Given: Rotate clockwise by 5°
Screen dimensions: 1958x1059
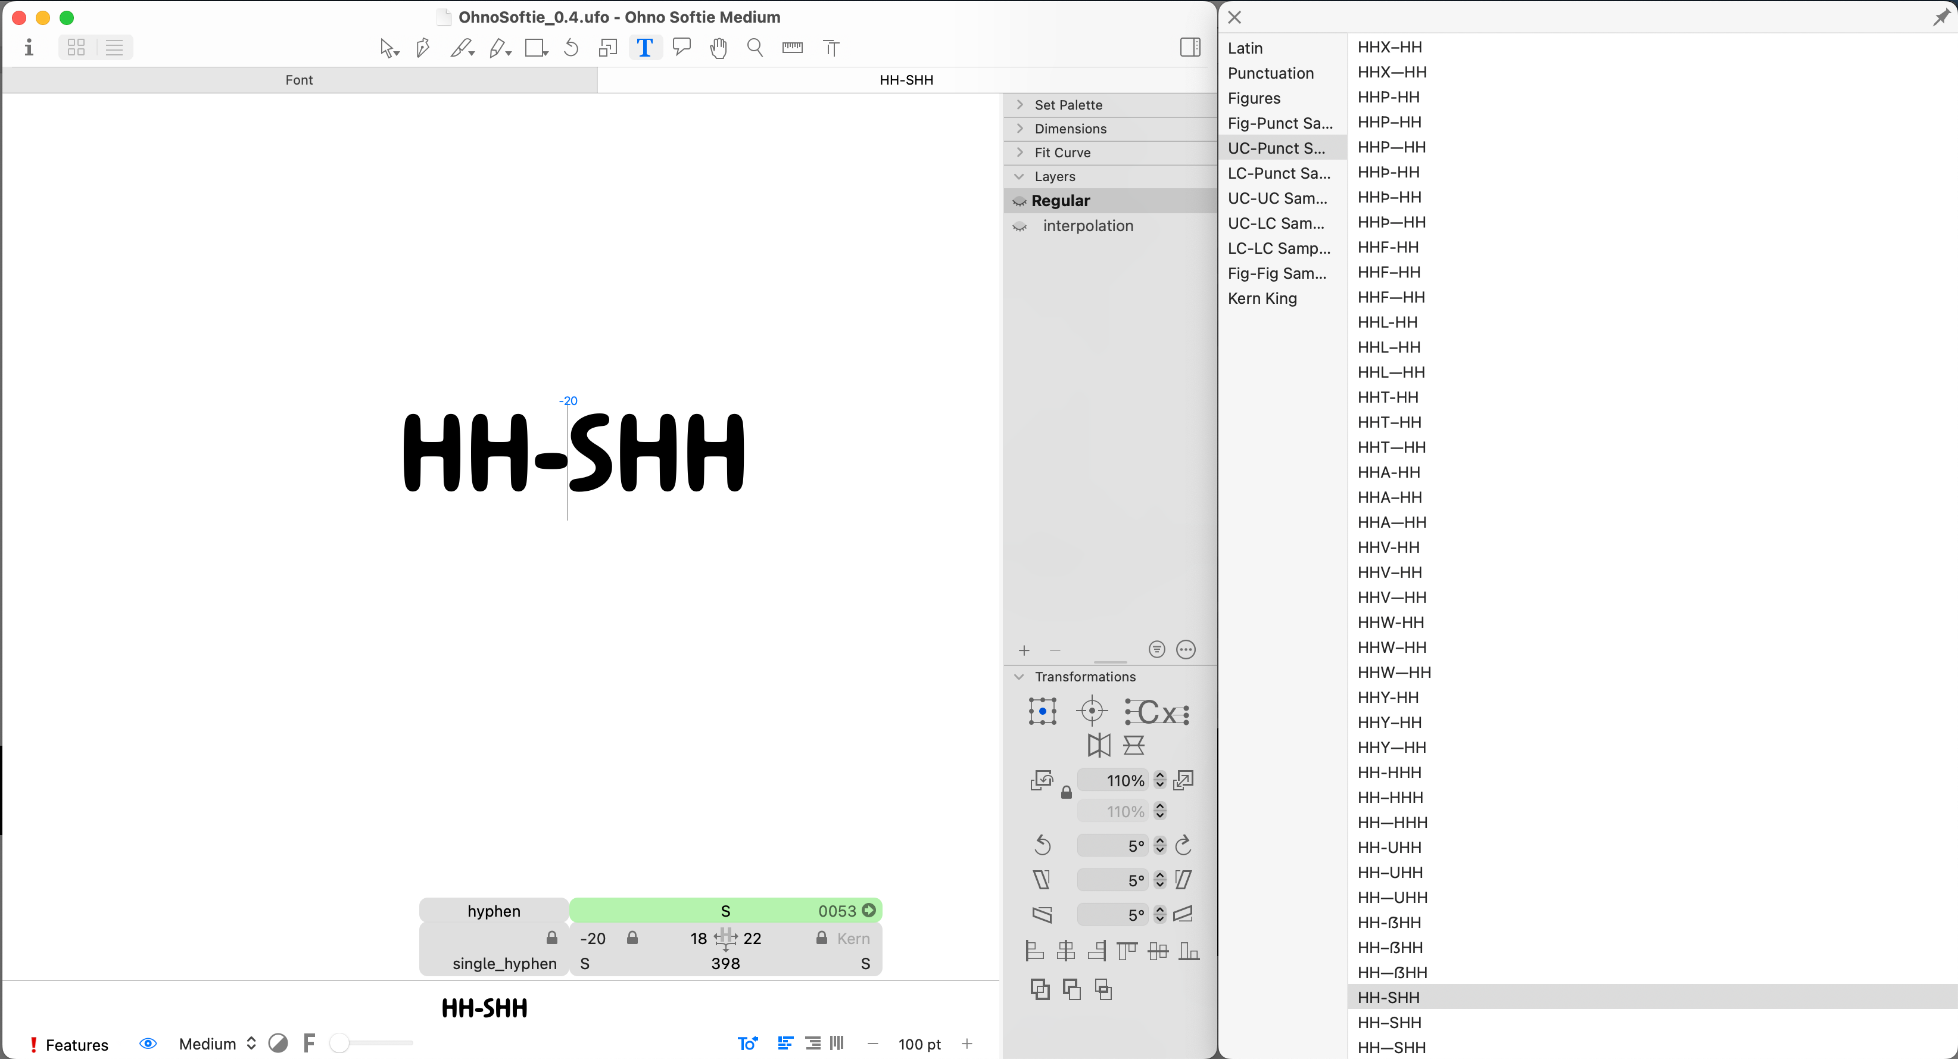Looking at the screenshot, I should coord(1184,846).
